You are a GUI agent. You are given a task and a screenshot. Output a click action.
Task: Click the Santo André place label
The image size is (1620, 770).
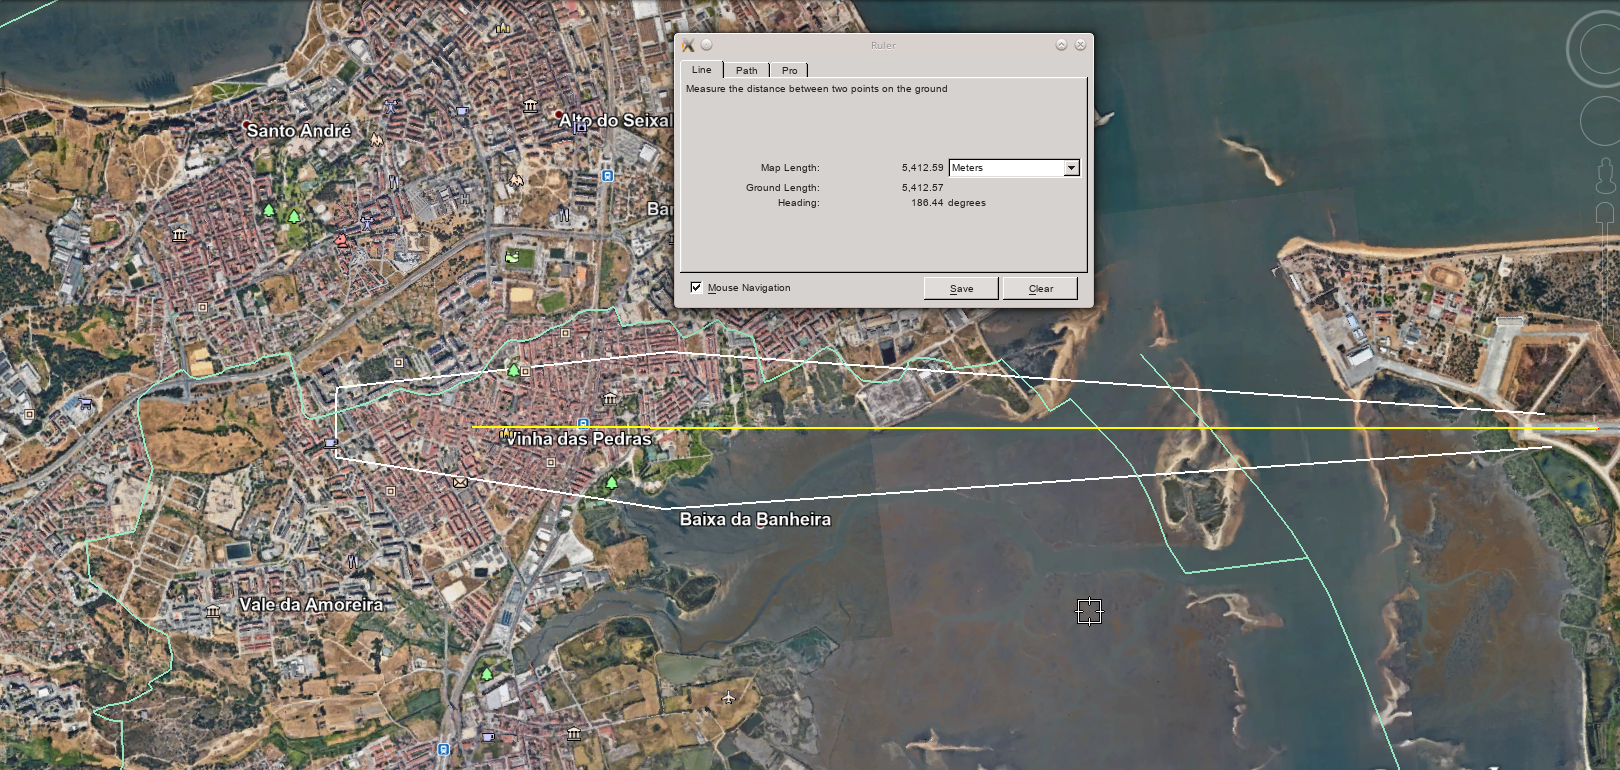pyautogui.click(x=299, y=131)
